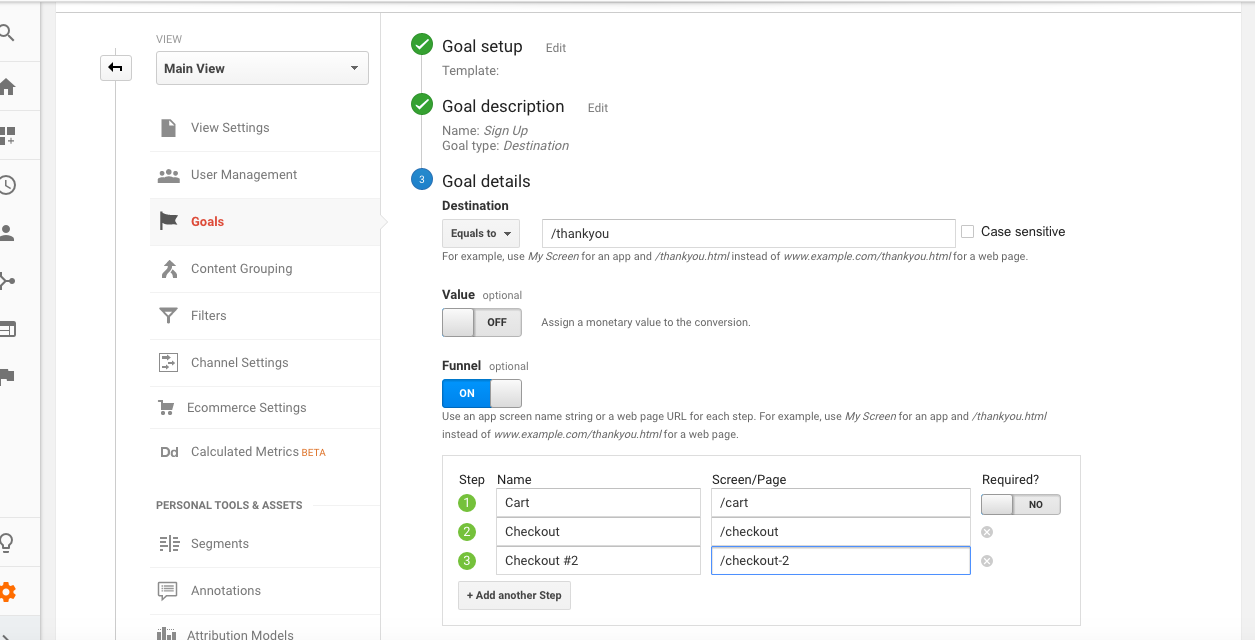This screenshot has width=1255, height=640.
Task: Click the Calculated Metrics Dd icon
Action: (168, 452)
